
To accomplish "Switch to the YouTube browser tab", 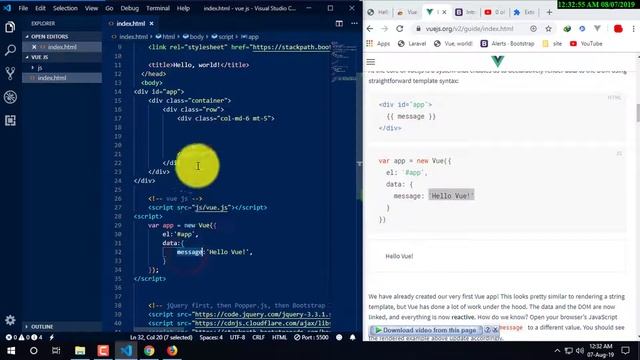I will (x=495, y=12).
